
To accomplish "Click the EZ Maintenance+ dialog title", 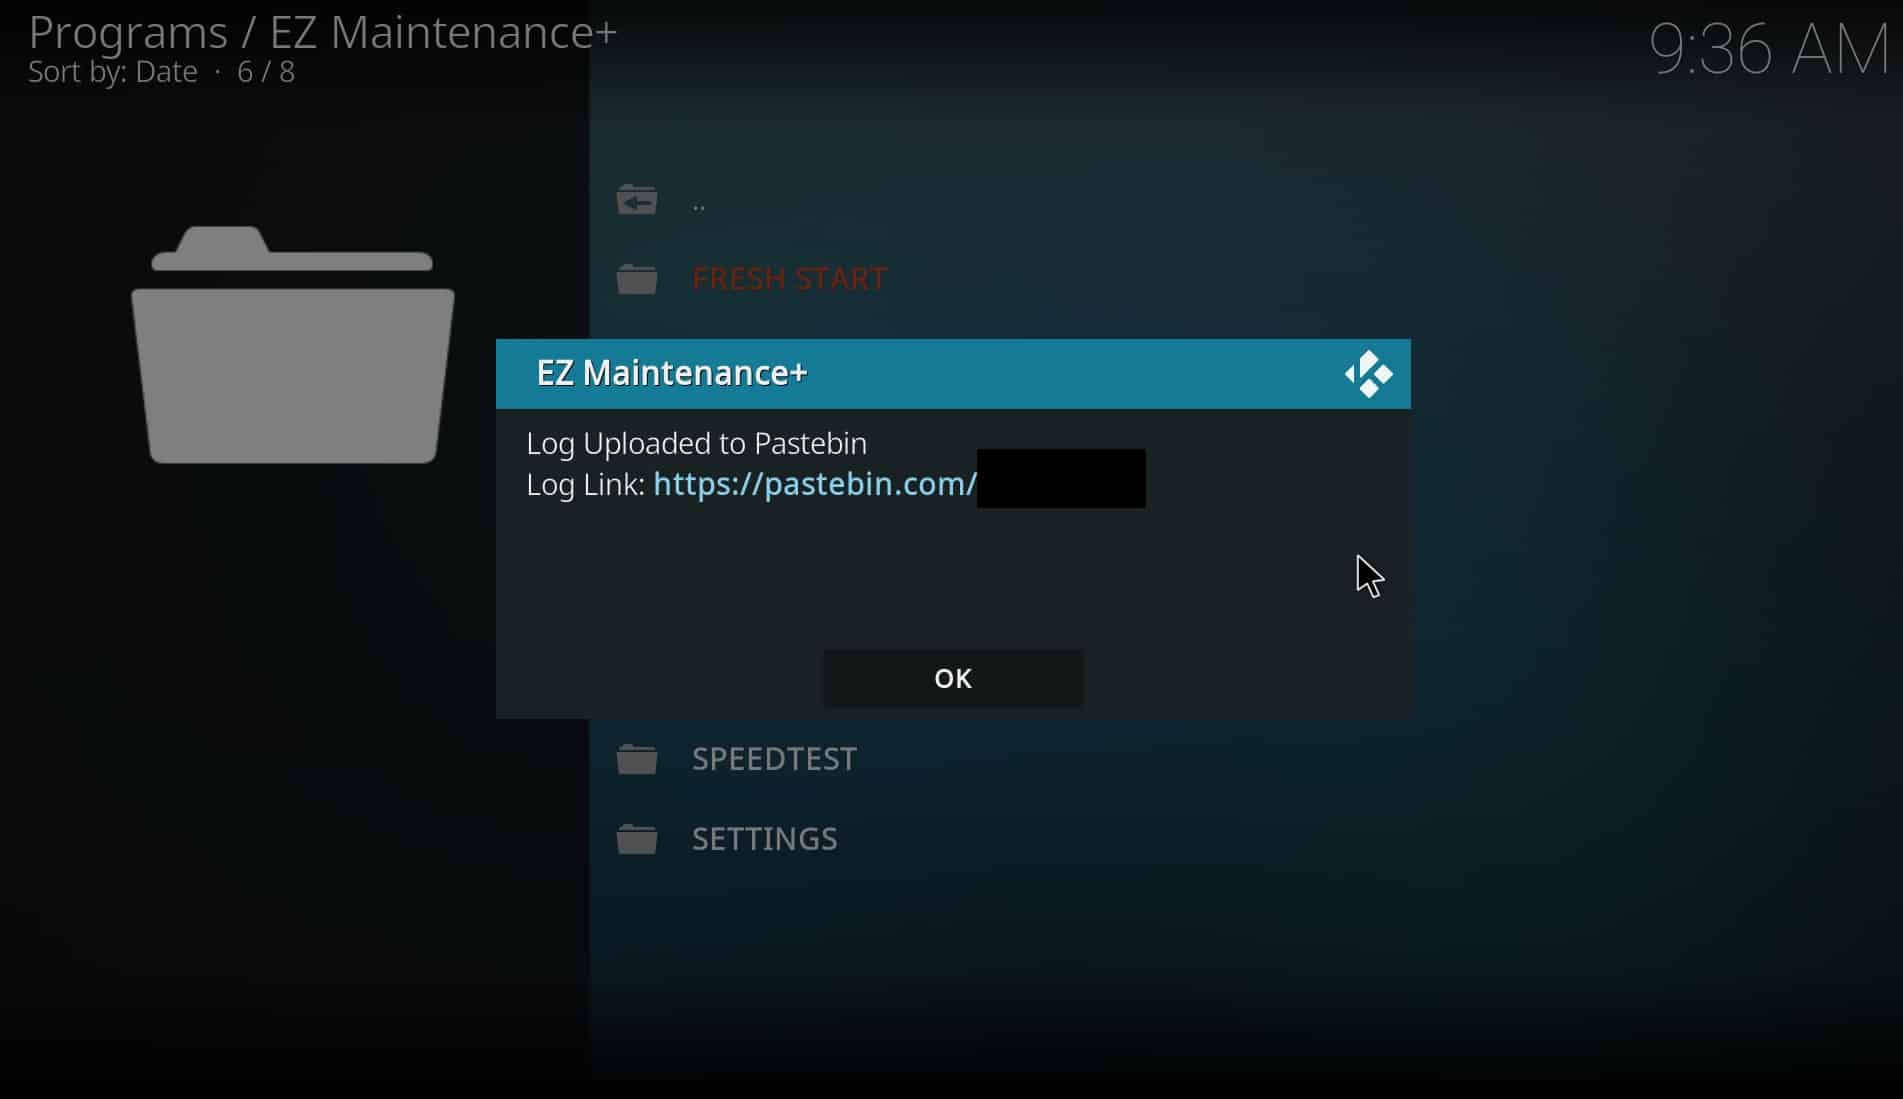I will [672, 373].
